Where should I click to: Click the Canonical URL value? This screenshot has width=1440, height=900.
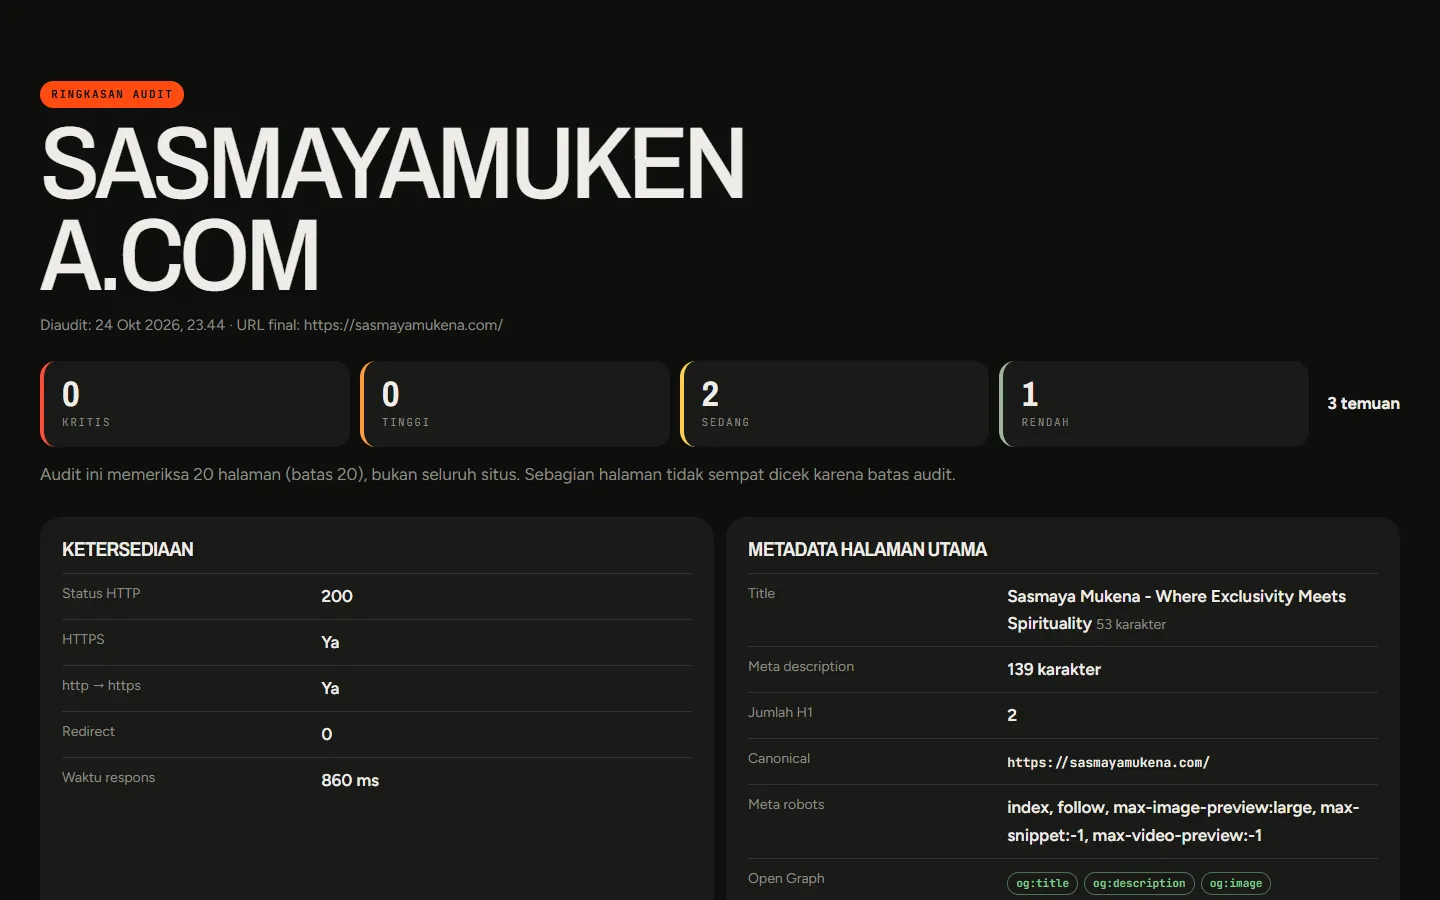1108,762
